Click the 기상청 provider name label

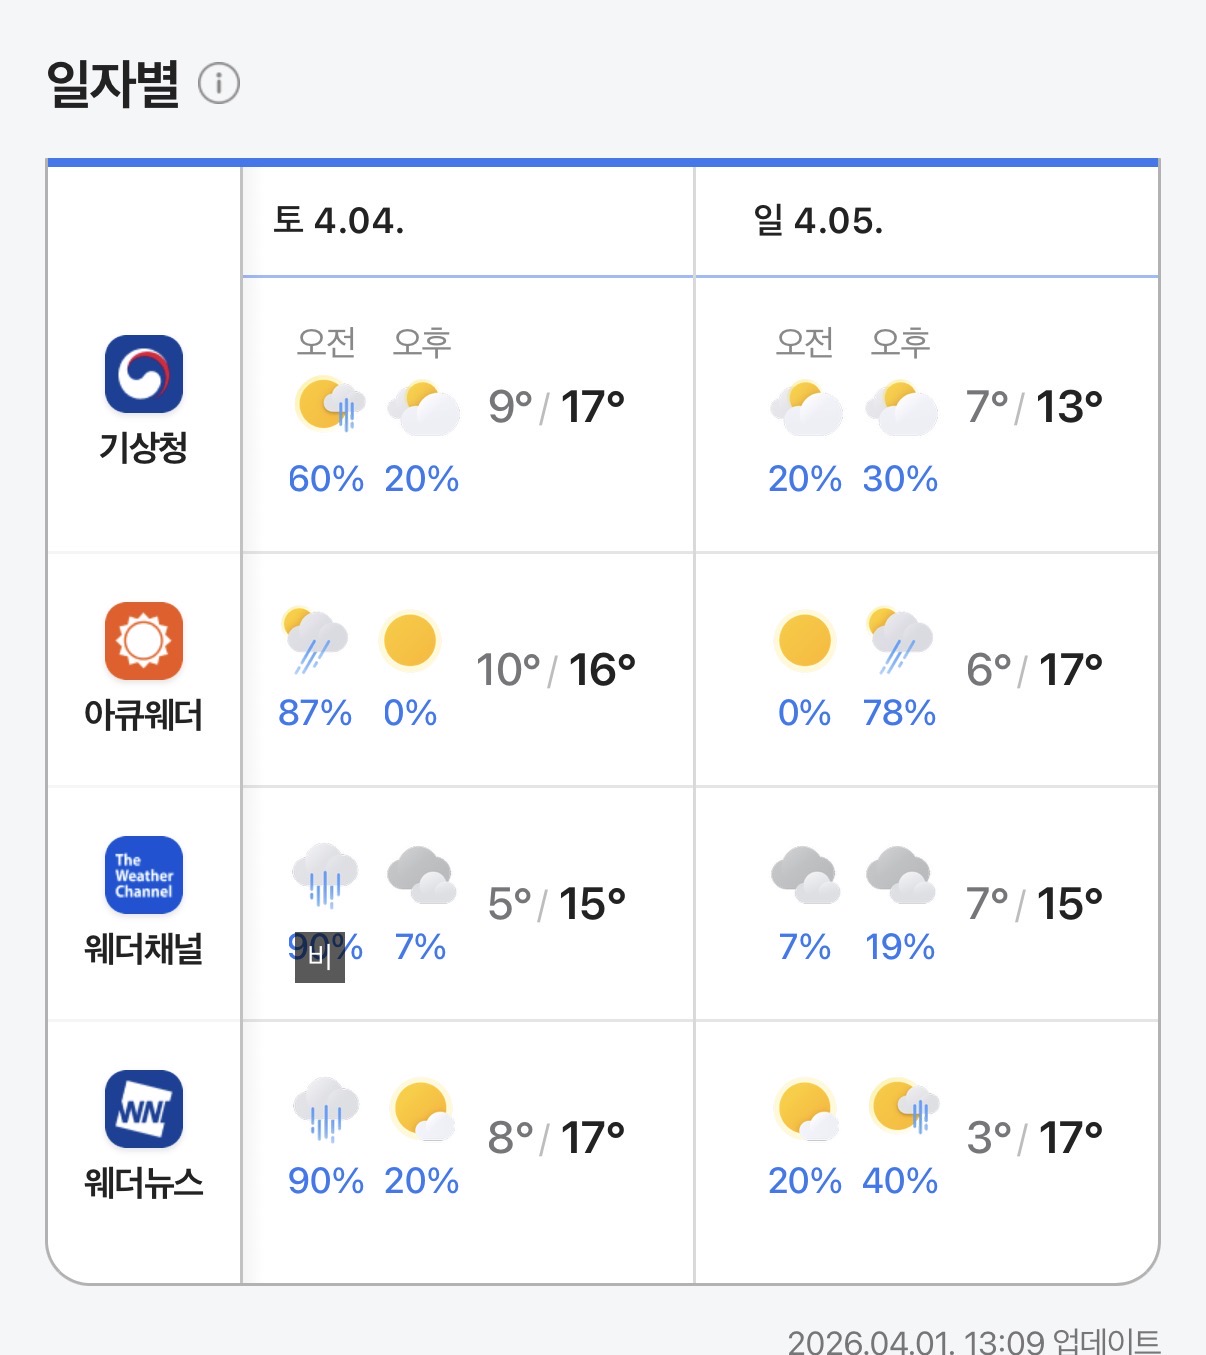[144, 447]
